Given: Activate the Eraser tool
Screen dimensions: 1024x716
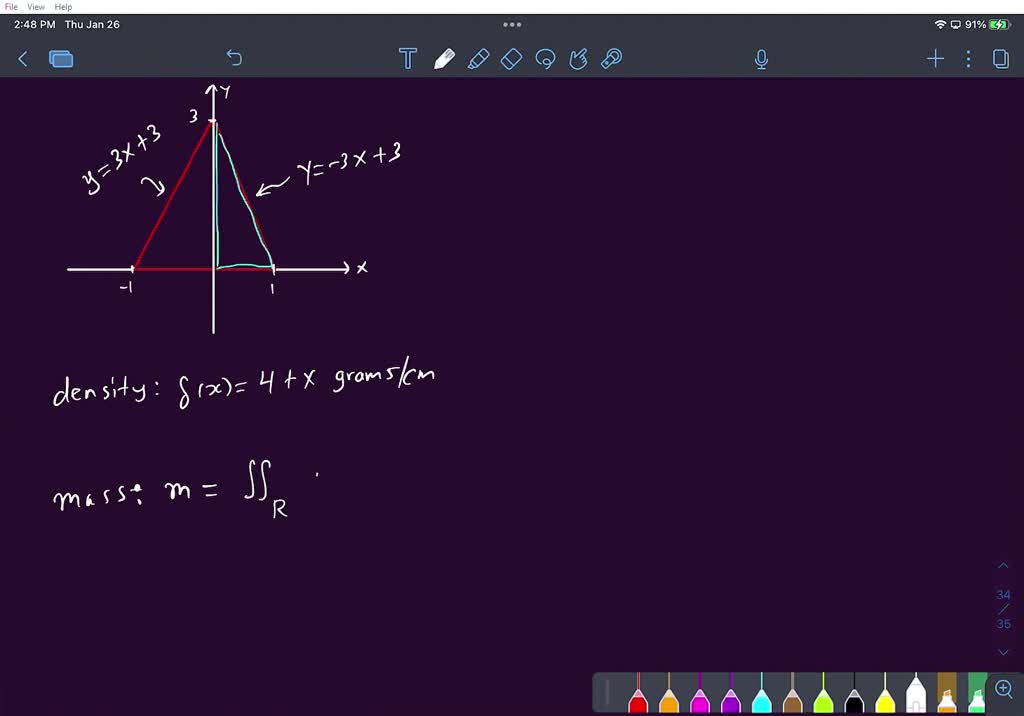Looking at the screenshot, I should click(511, 59).
